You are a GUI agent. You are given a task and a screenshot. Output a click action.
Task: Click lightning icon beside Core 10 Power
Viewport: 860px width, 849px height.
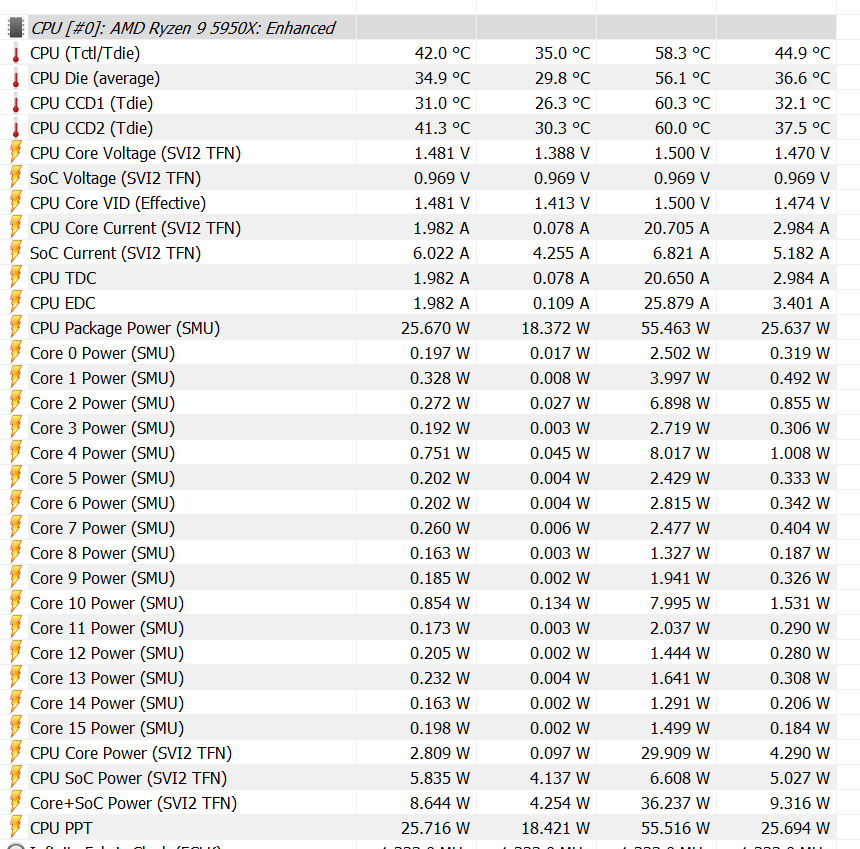16,603
